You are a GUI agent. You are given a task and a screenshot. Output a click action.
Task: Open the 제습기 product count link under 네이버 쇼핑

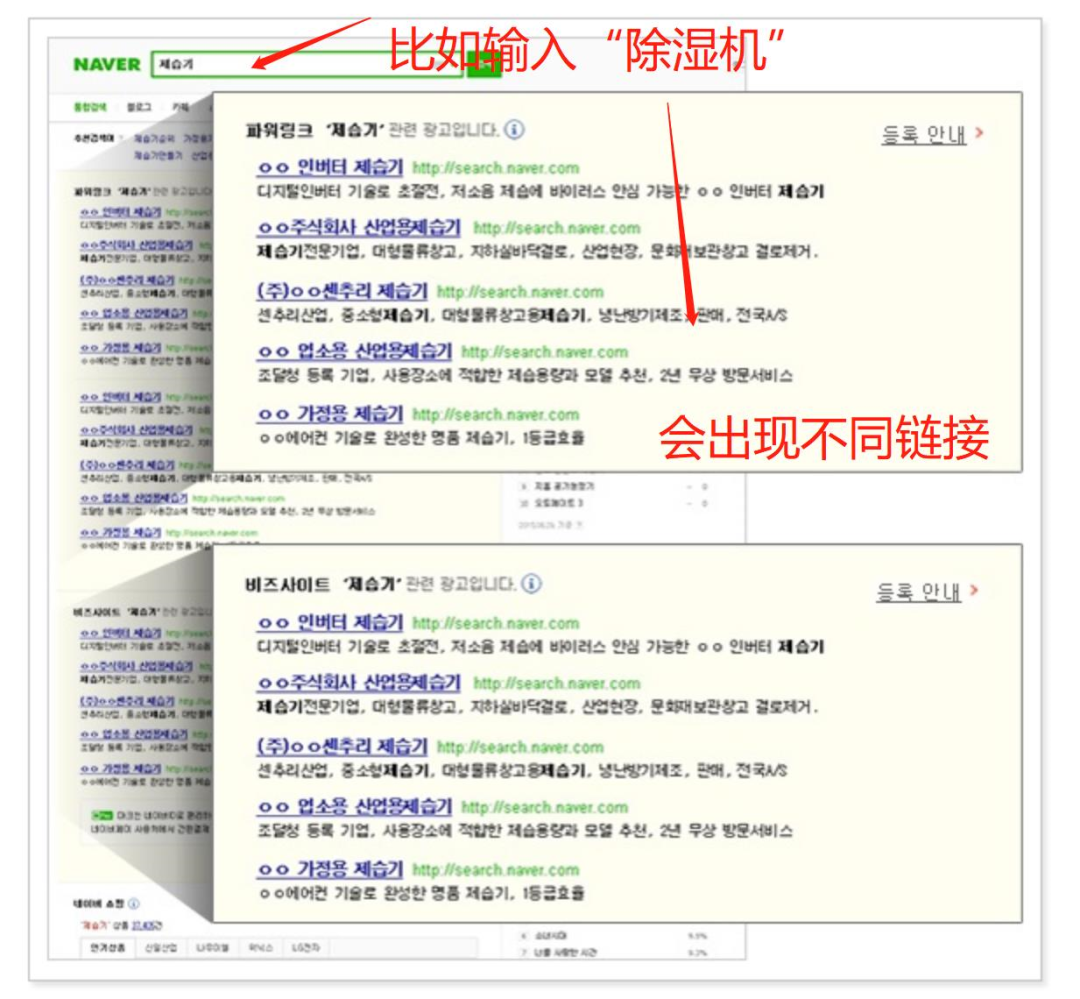pos(147,926)
